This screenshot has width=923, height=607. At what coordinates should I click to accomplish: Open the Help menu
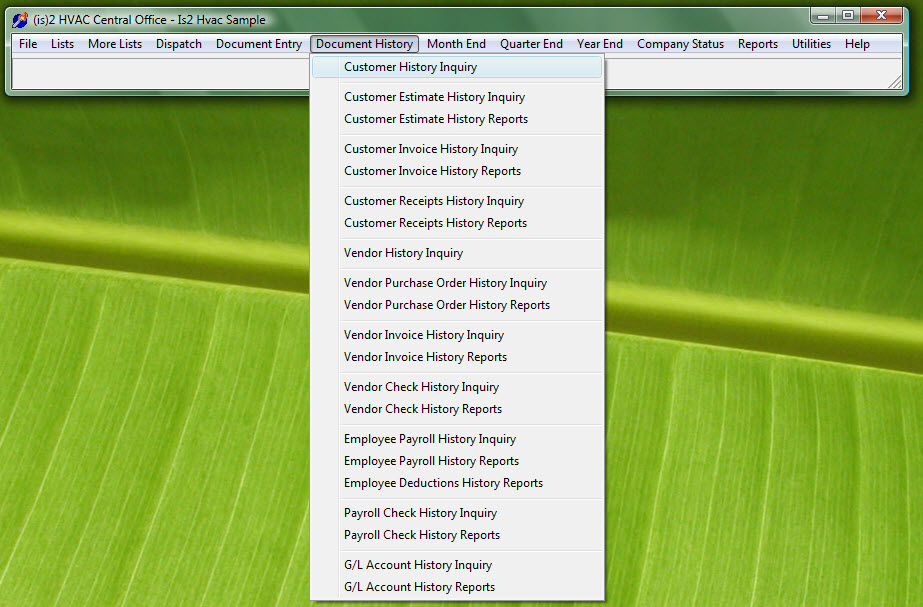tap(857, 44)
